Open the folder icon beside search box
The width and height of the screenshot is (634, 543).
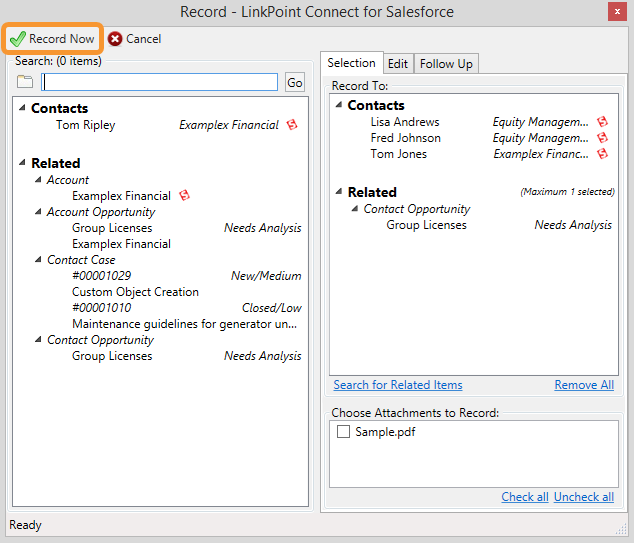(x=25, y=82)
